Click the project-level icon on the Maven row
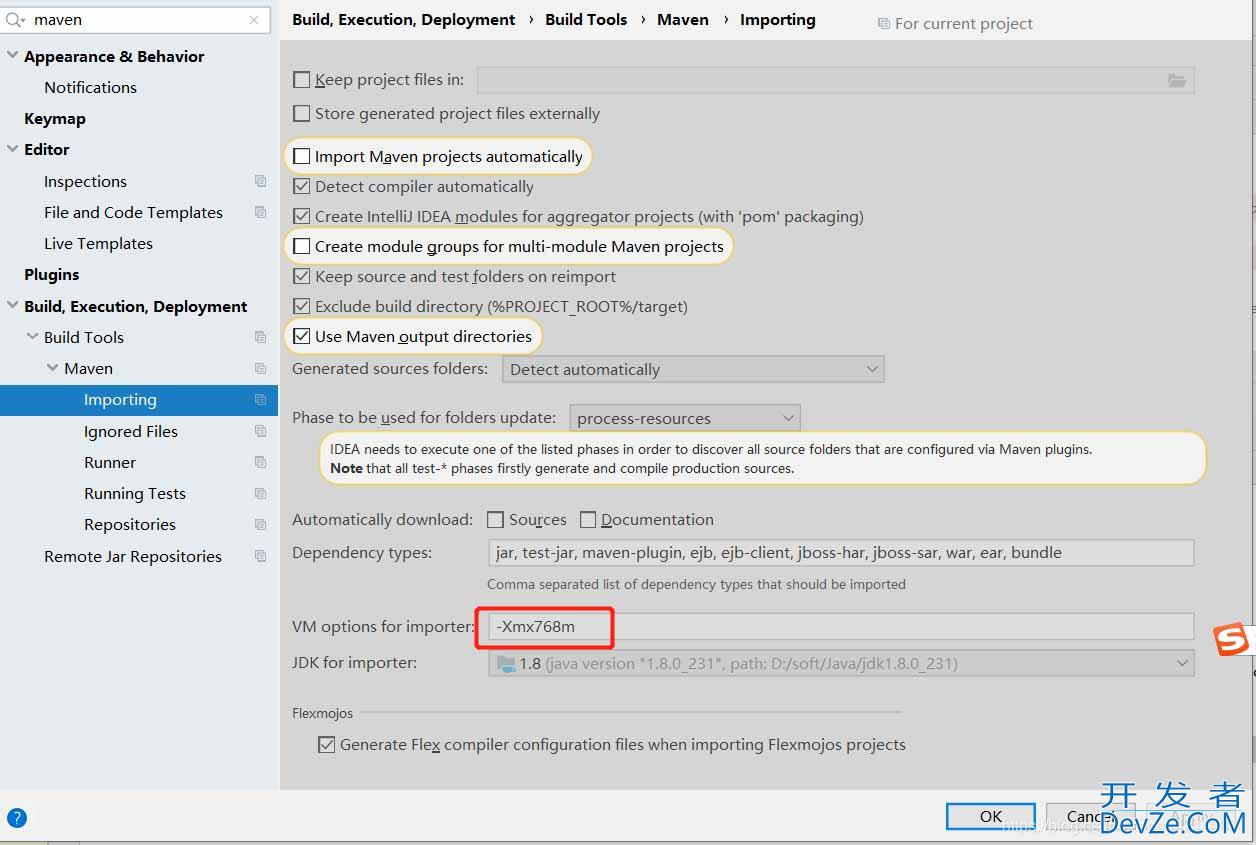The height and width of the screenshot is (845, 1256). pos(260,368)
